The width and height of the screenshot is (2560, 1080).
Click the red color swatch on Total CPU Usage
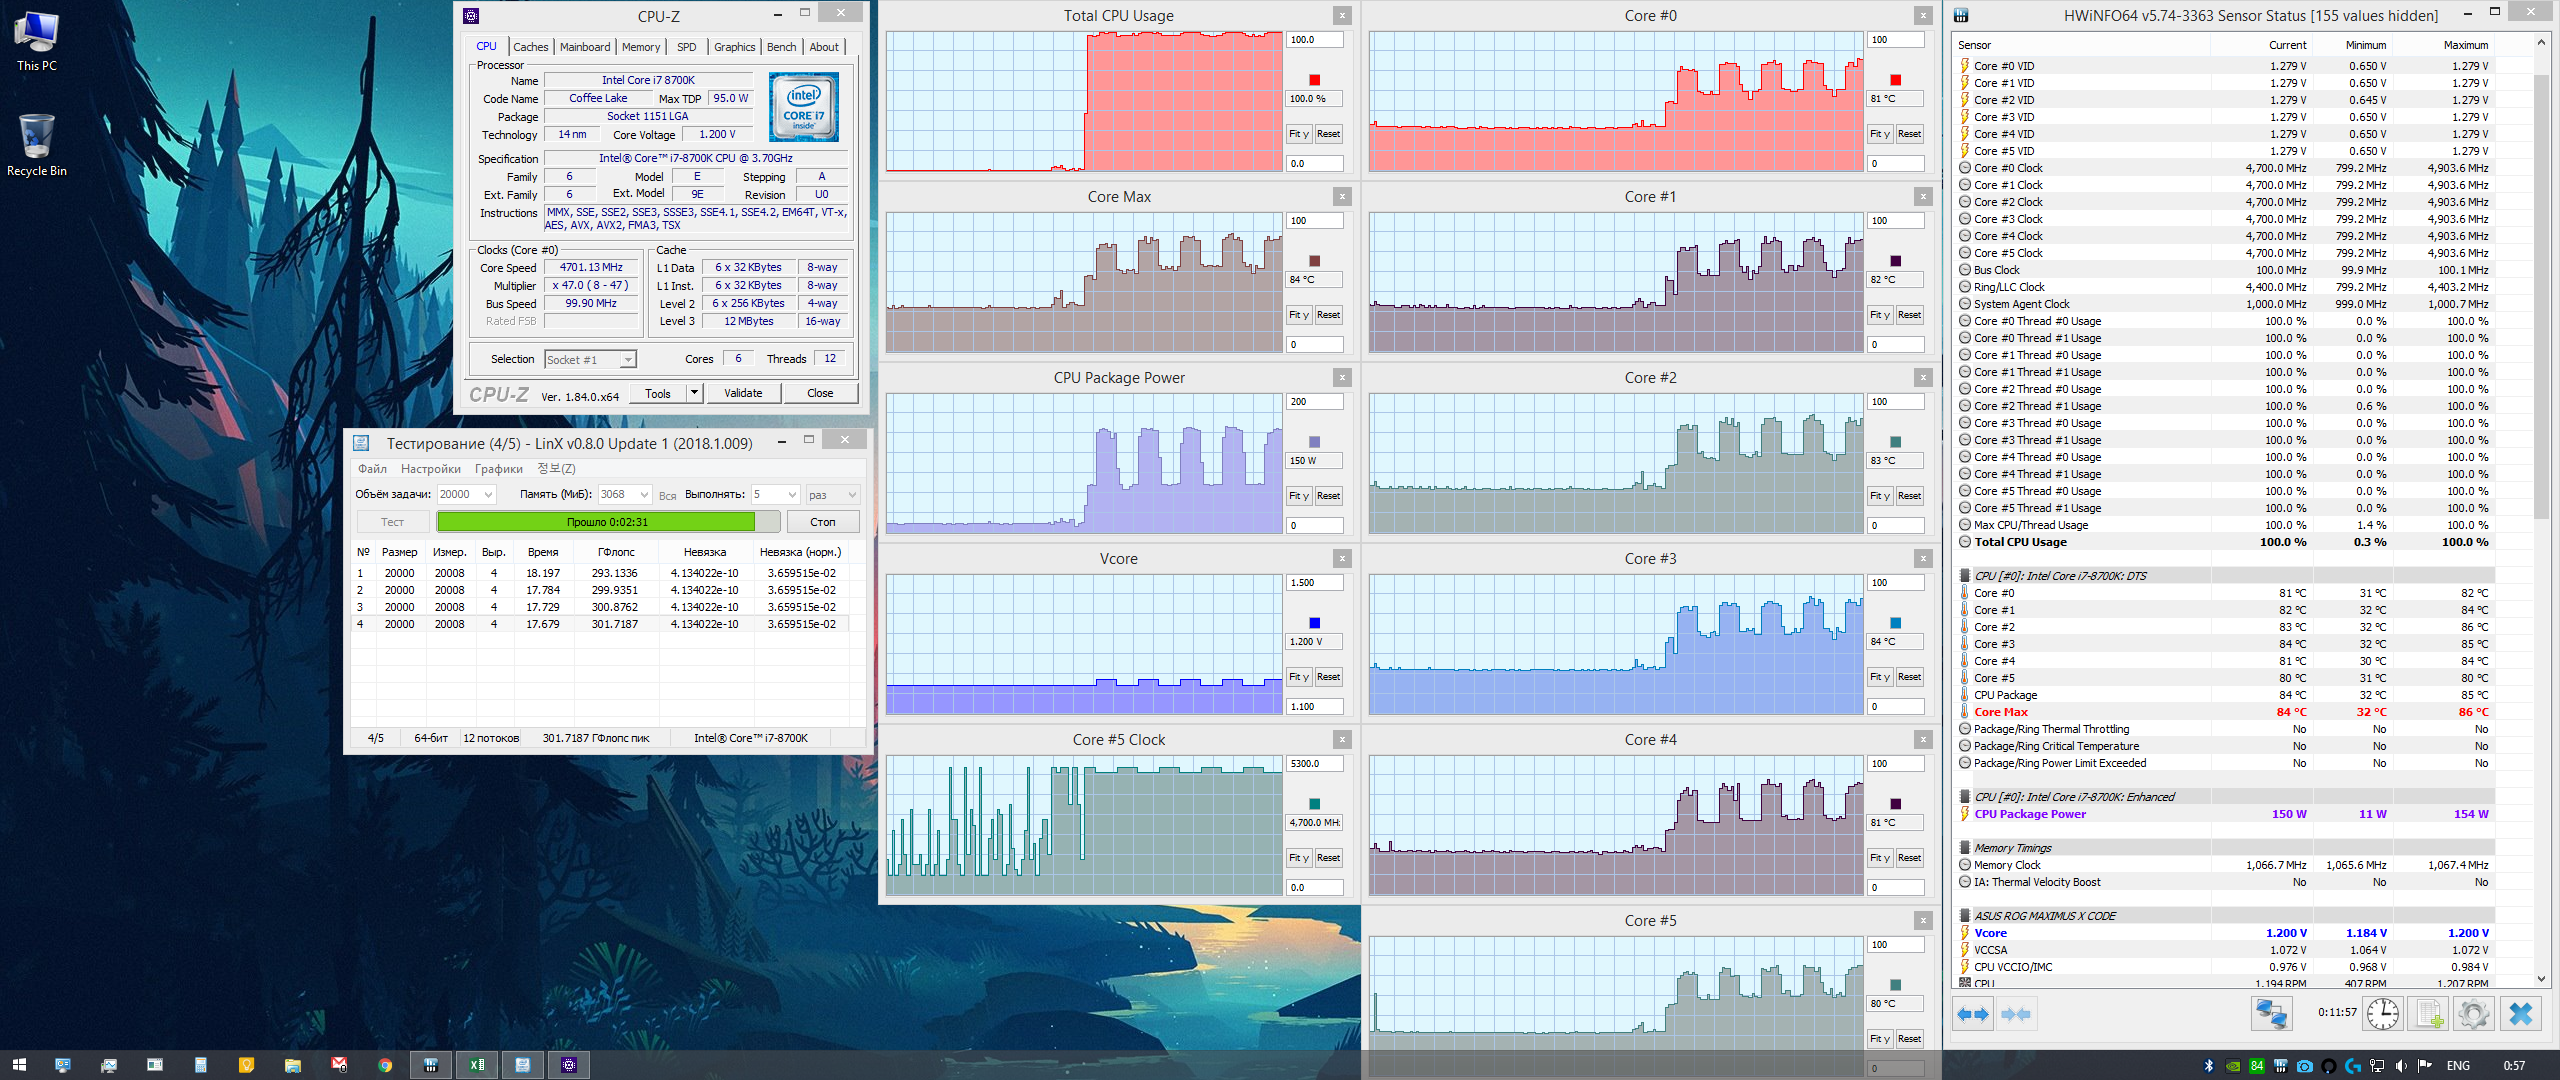click(1314, 80)
